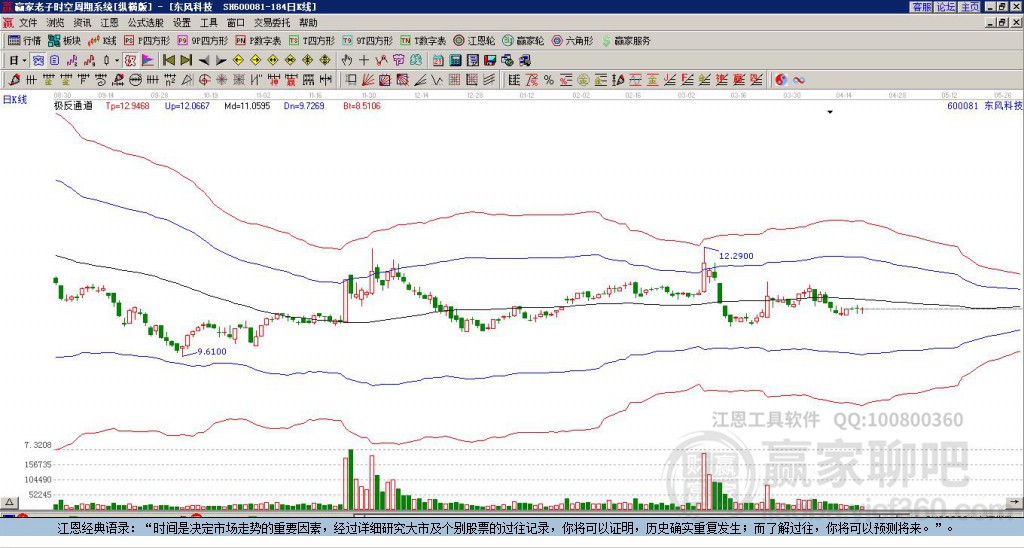Screen dimensions: 1024x548
Task: Open the calendar icon tool
Action: [438, 61]
